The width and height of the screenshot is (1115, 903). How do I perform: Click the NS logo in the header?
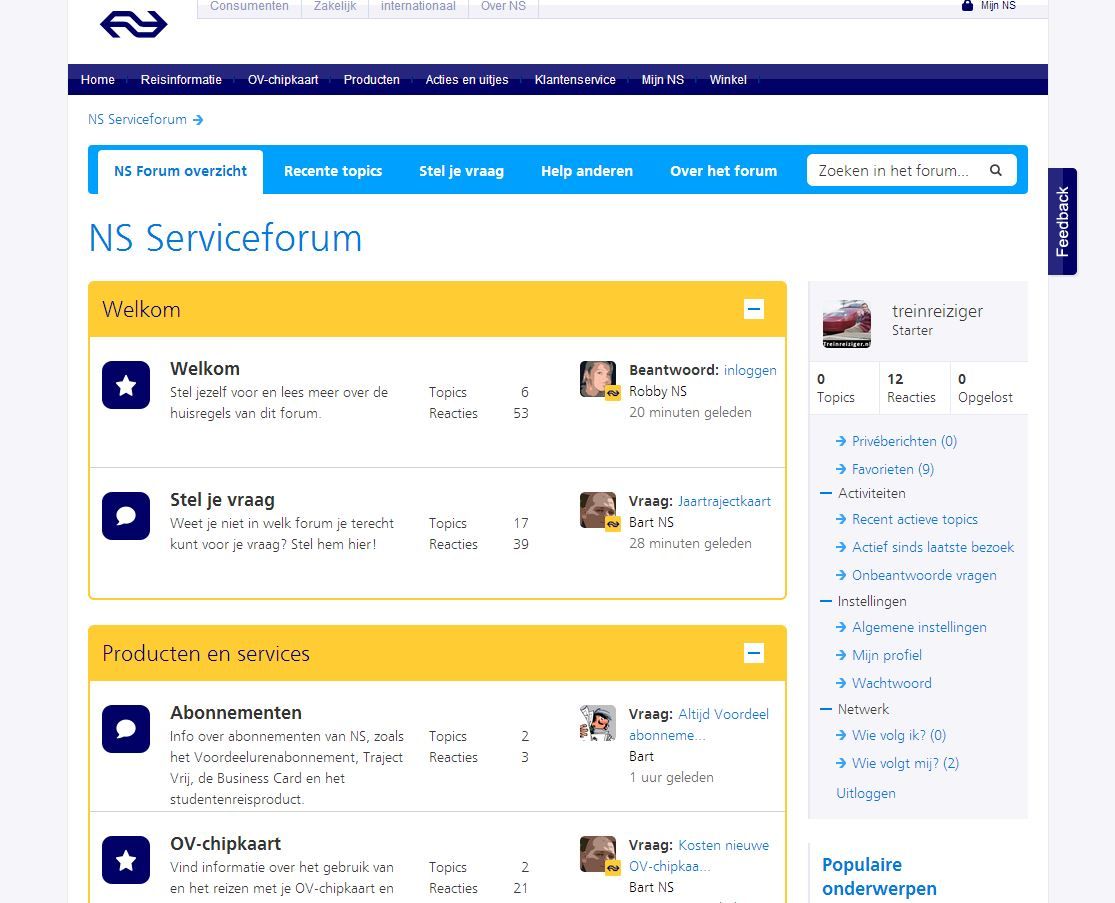coord(134,24)
